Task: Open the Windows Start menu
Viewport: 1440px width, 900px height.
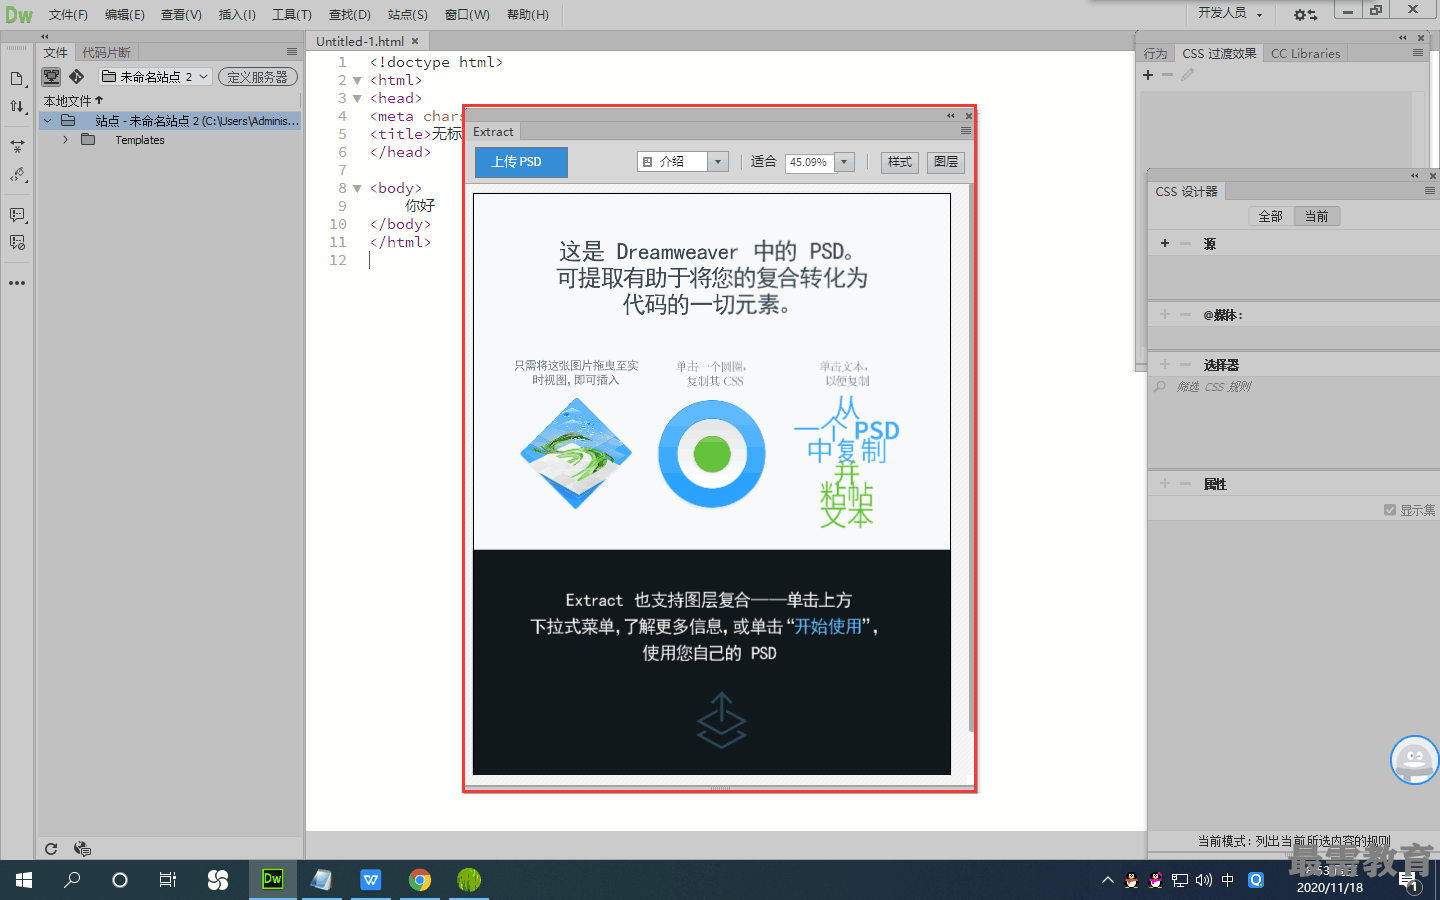Action: (24, 879)
